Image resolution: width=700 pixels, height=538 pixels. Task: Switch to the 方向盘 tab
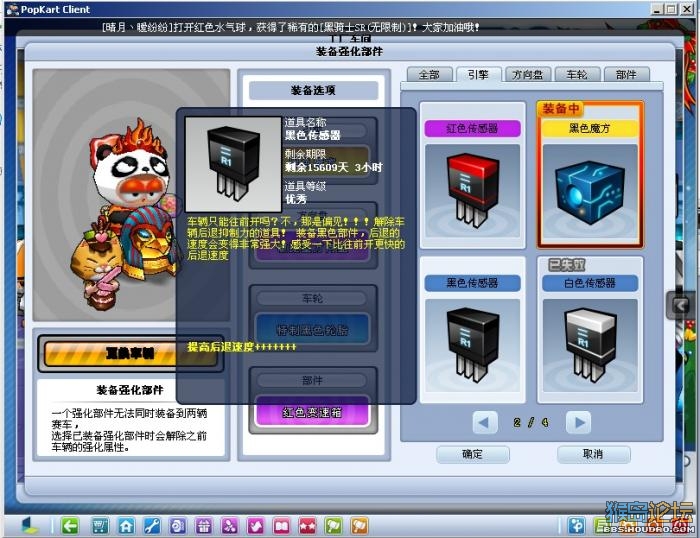[x=528, y=75]
